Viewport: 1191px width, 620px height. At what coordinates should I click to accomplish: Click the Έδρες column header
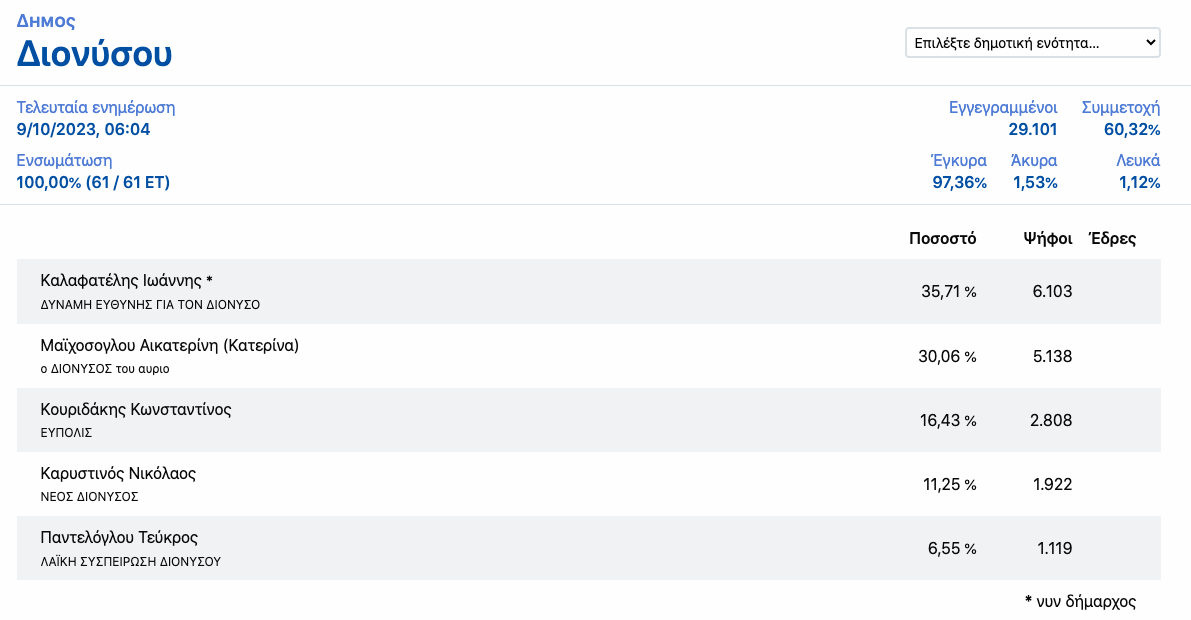coord(1112,238)
